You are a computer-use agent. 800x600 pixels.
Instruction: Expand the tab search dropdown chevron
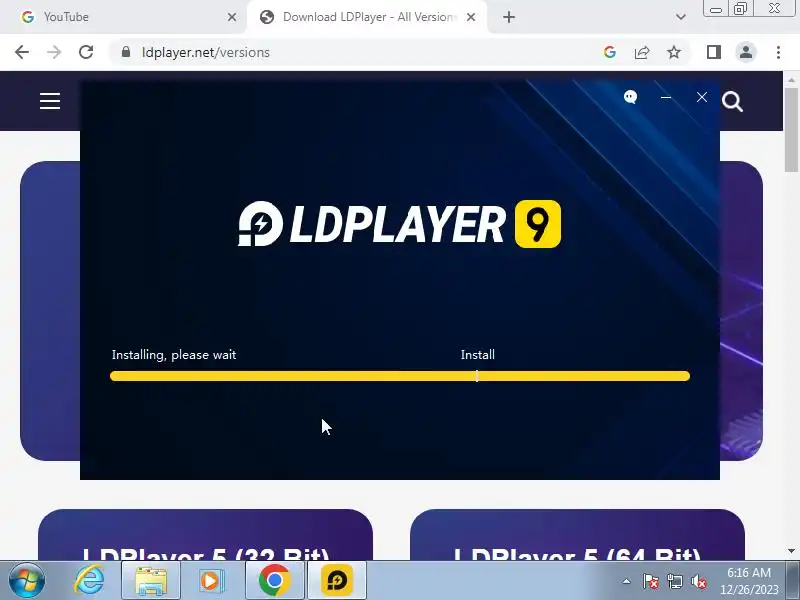click(681, 17)
